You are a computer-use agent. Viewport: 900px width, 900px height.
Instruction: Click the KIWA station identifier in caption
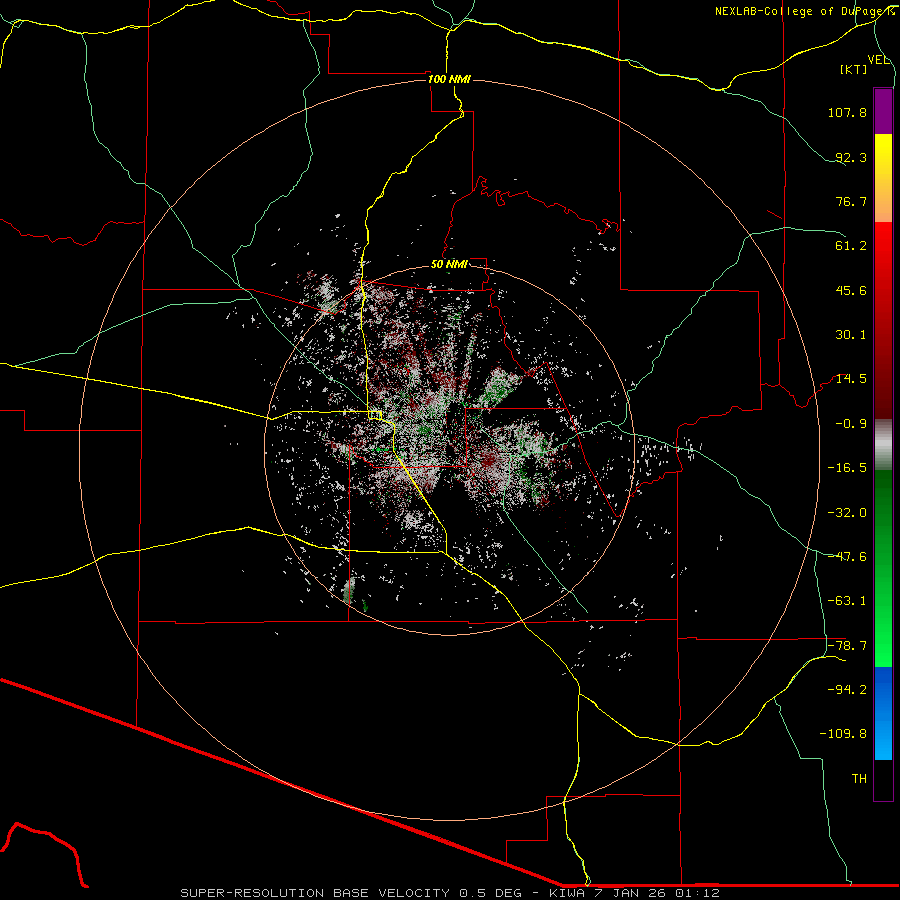point(568,893)
